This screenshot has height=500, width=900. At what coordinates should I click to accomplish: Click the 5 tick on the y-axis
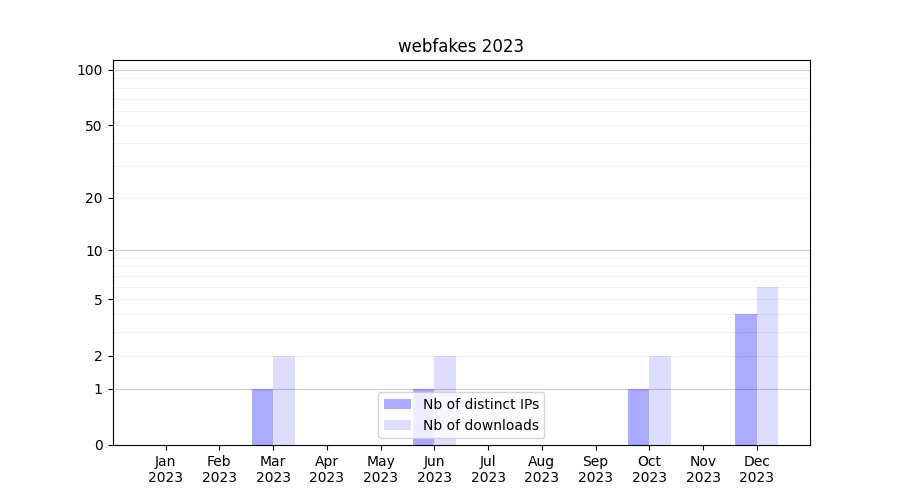coord(98,300)
